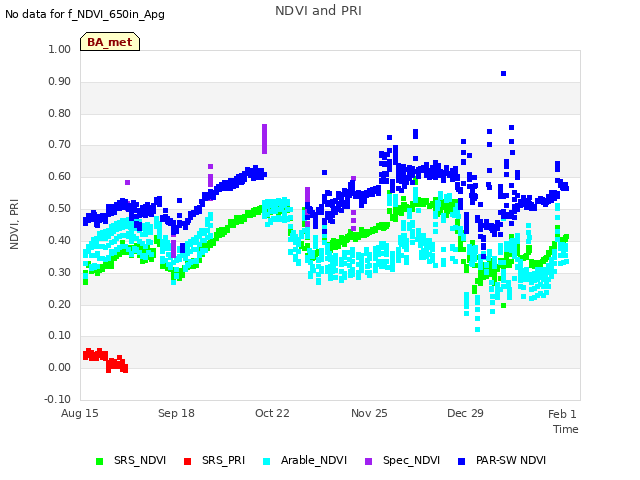The height and width of the screenshot is (480, 640).
Task: Click the blue PAR-SW NDVI legend swatch
Action: coord(462,461)
